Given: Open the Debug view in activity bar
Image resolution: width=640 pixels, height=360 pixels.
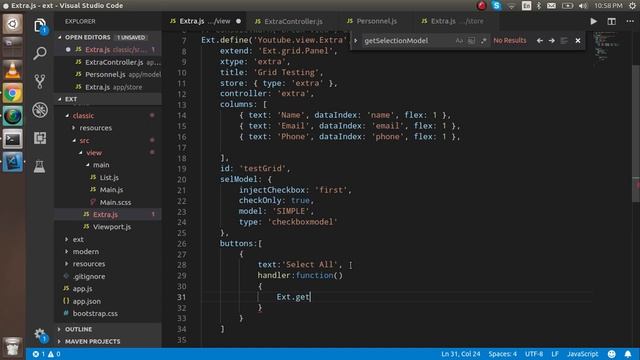Looking at the screenshot, I should pyautogui.click(x=40, y=110).
